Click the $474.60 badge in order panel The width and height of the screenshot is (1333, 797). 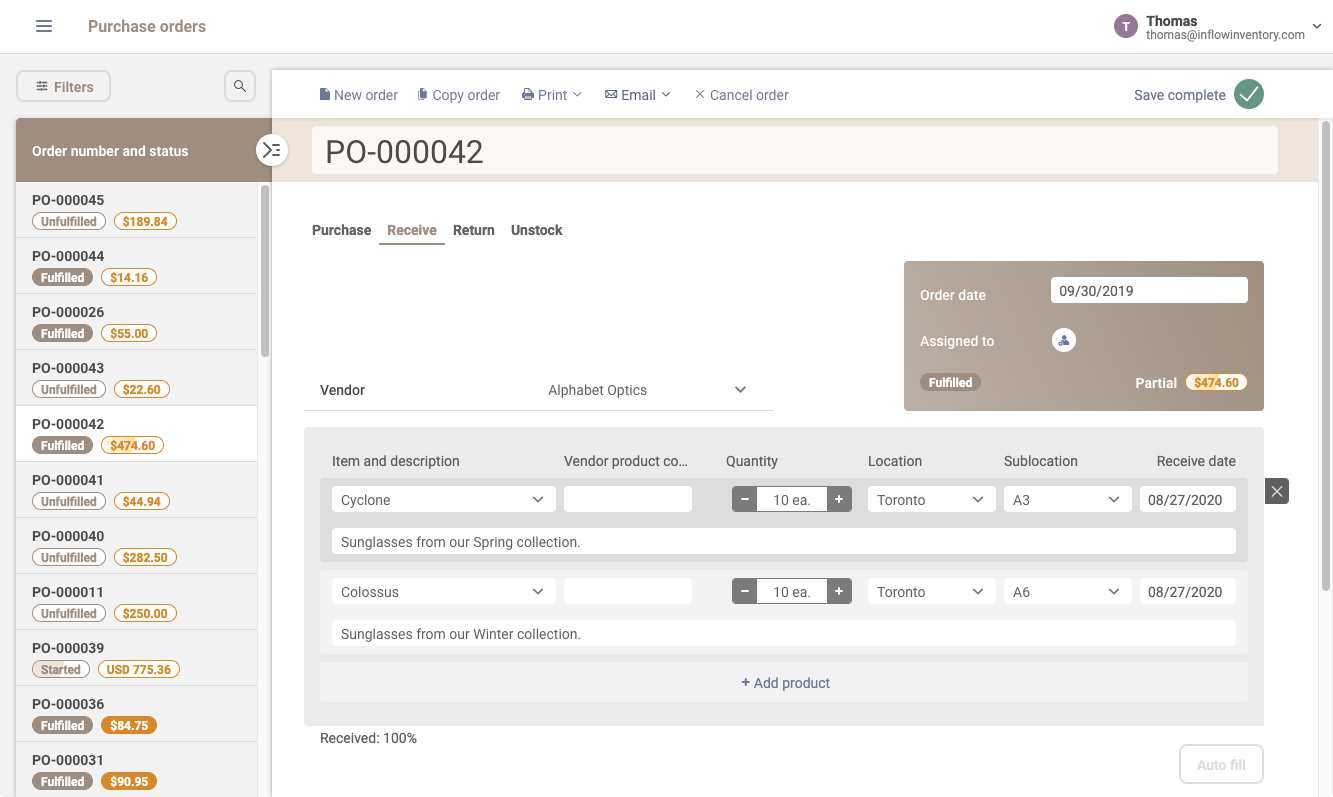tap(1216, 382)
